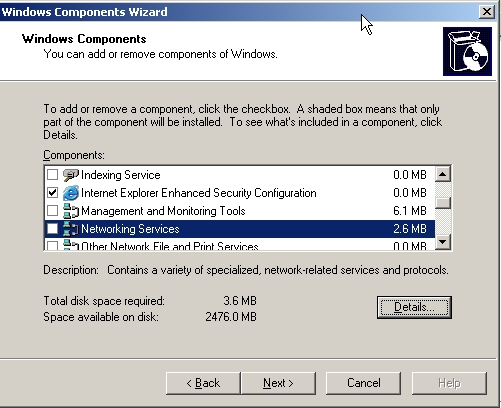Click the Networking Services icon

(71, 229)
